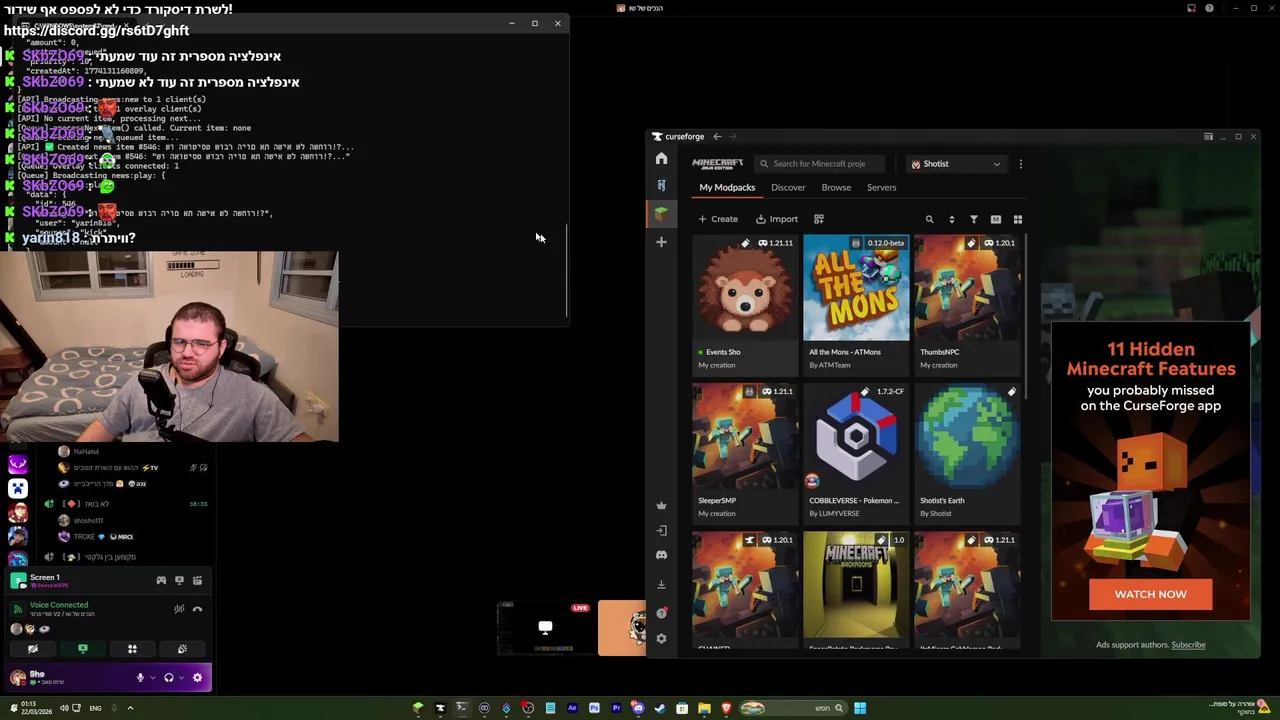Click the add game plus icon
This screenshot has height=720, width=1280.
point(661,242)
